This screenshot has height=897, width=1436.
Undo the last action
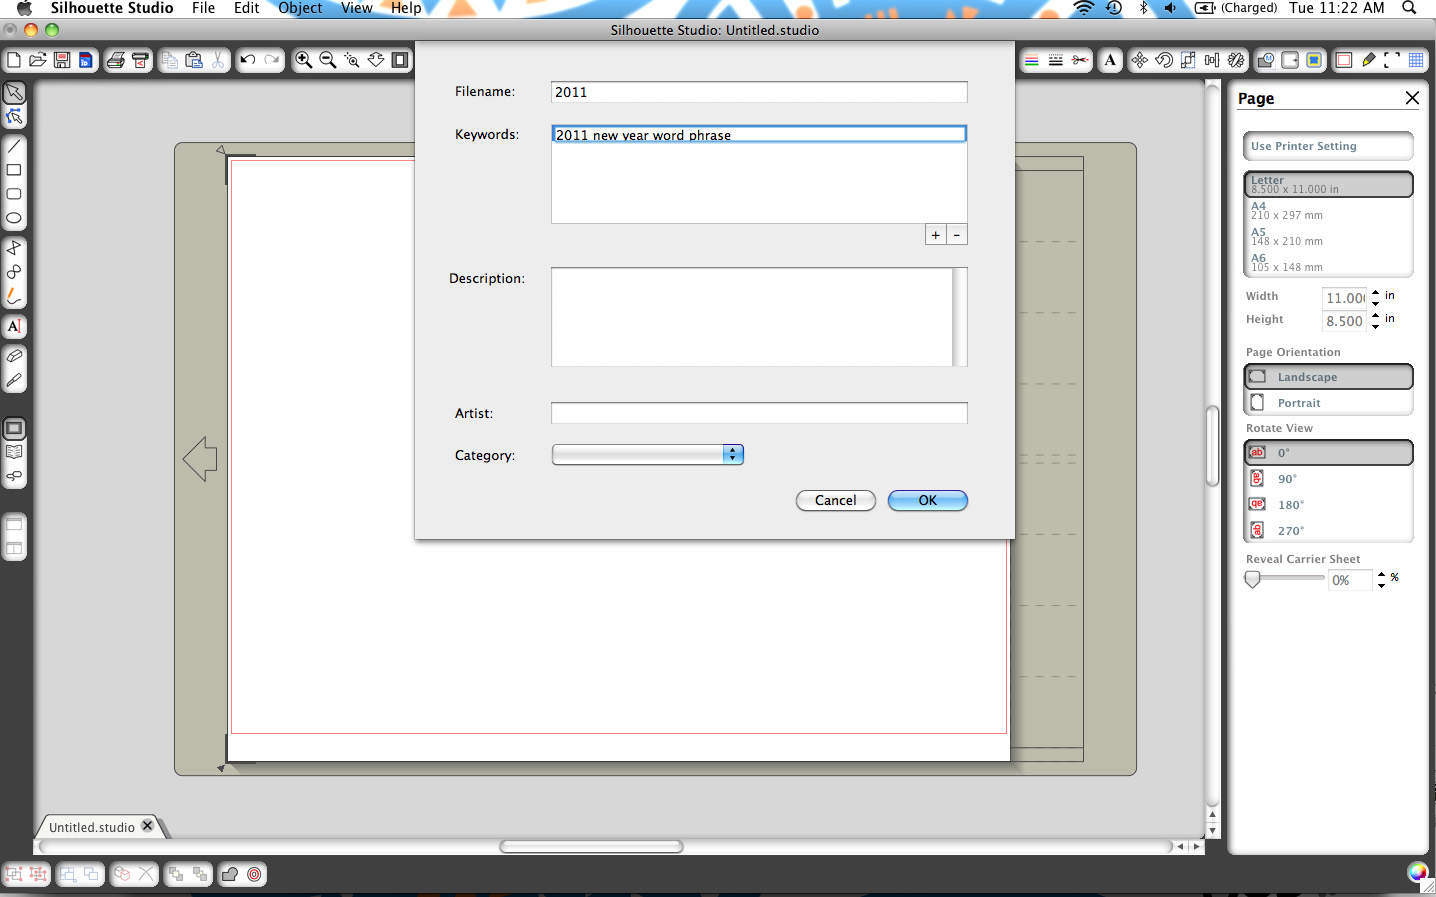coord(248,61)
